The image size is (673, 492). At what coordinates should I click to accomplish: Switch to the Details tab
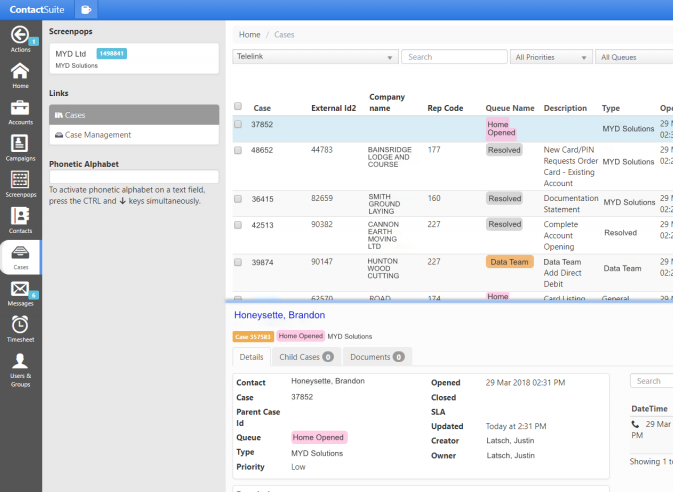click(x=252, y=357)
